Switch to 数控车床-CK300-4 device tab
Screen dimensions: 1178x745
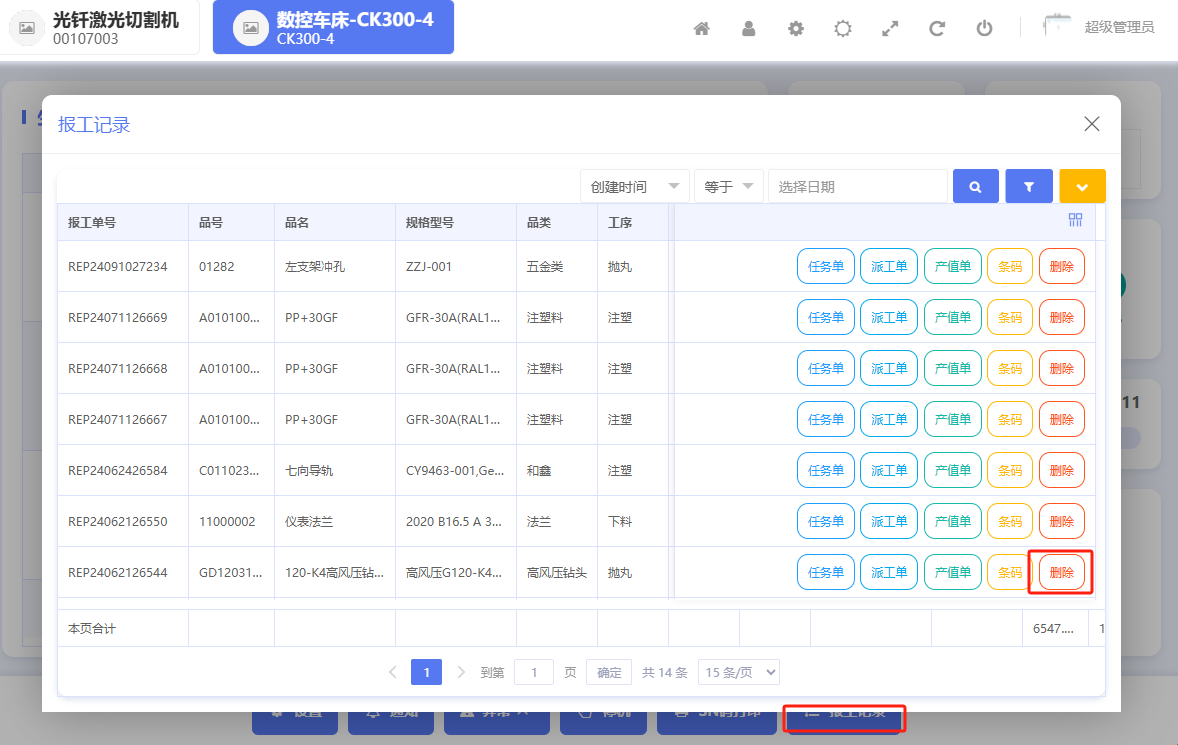(333, 27)
